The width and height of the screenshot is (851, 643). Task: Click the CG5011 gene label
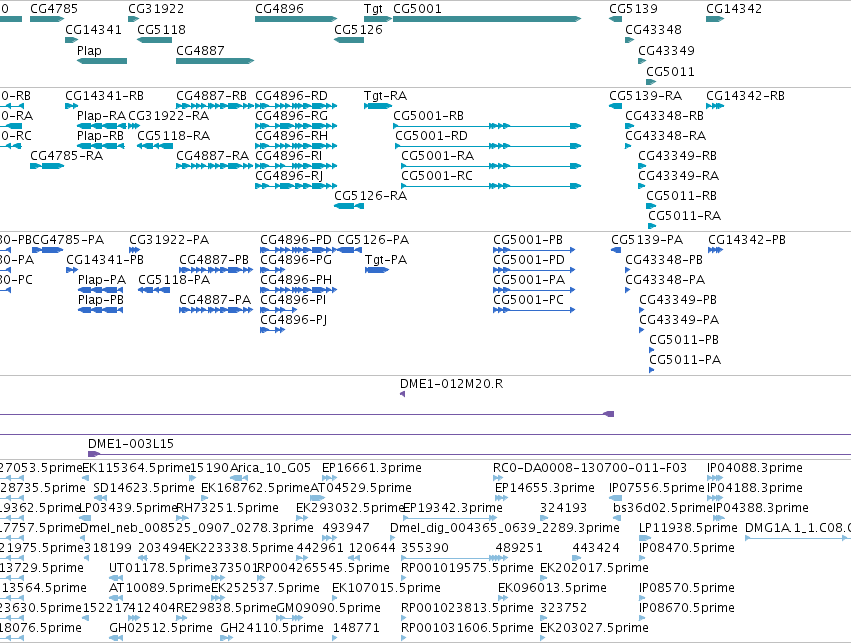(x=670, y=72)
